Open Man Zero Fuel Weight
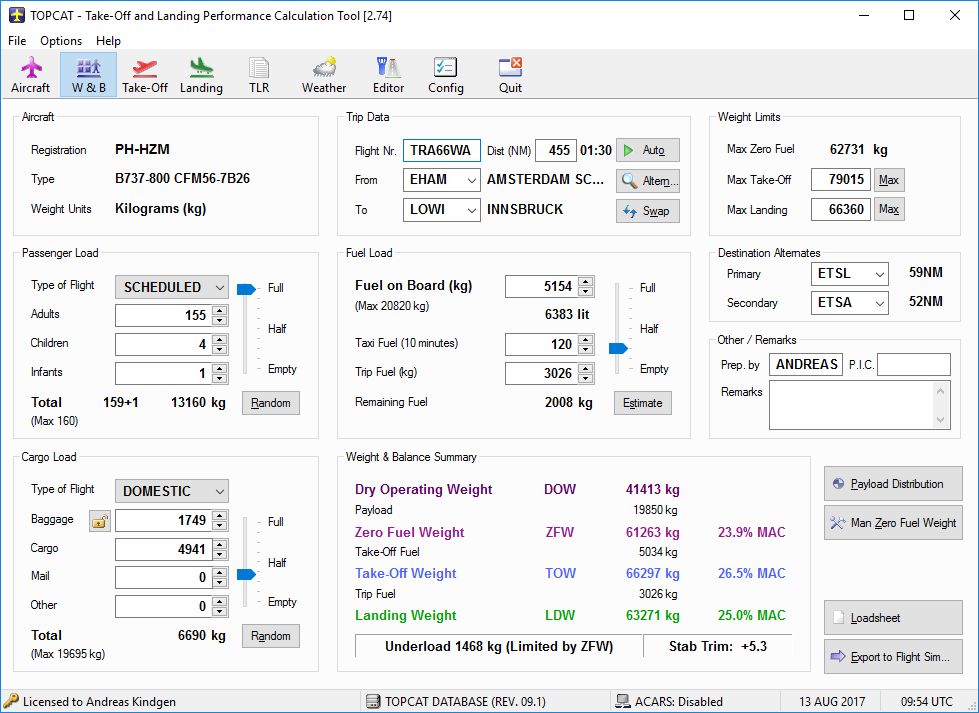The height and width of the screenshot is (713, 979). [893, 523]
